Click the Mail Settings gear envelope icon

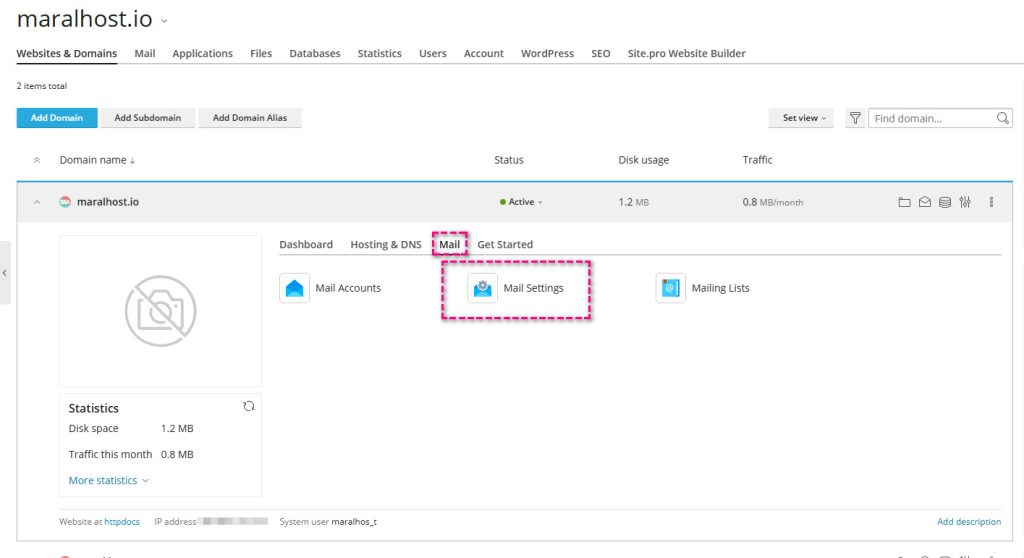(483, 288)
